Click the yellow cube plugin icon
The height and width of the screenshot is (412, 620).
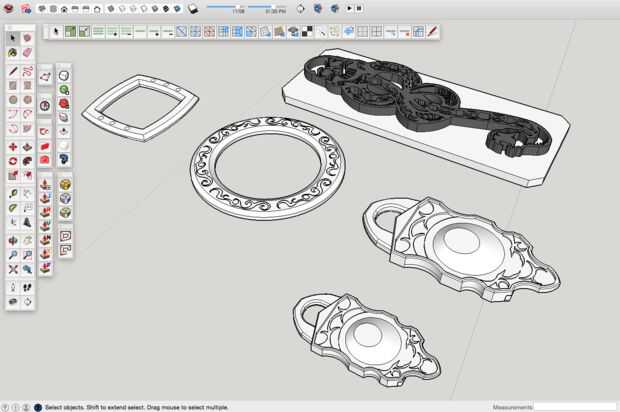[x=65, y=185]
